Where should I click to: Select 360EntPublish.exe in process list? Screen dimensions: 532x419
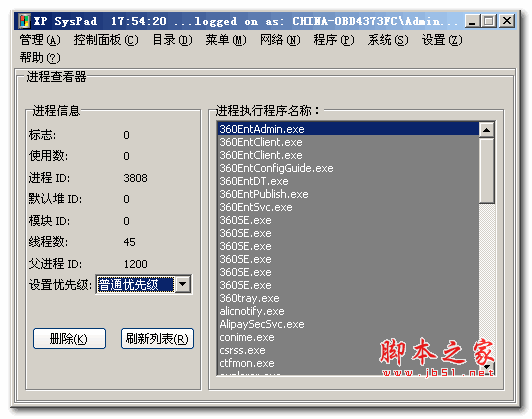click(348, 194)
